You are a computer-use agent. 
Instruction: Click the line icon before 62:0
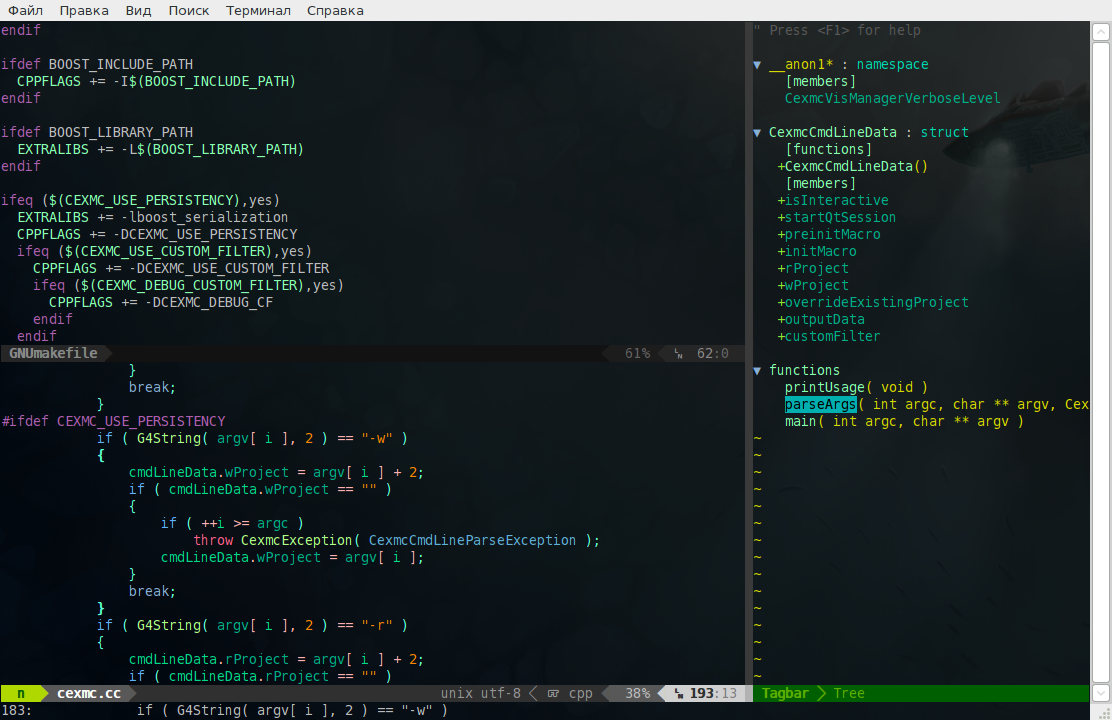click(679, 353)
